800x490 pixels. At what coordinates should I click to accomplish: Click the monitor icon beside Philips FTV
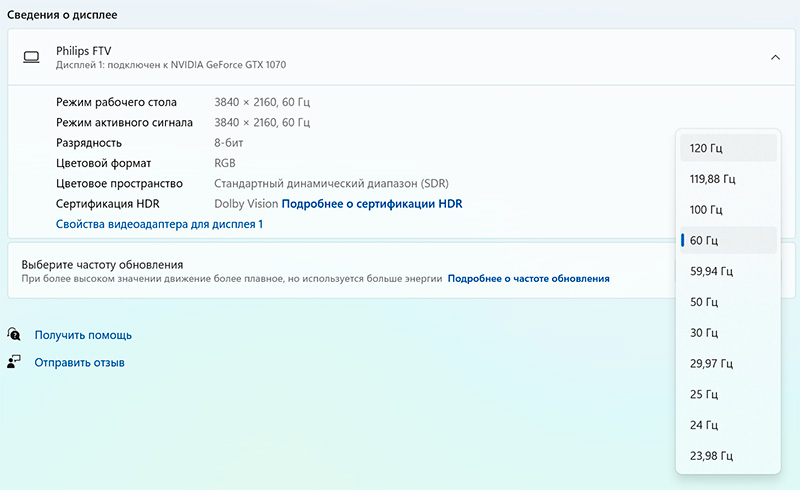pyautogui.click(x=31, y=57)
